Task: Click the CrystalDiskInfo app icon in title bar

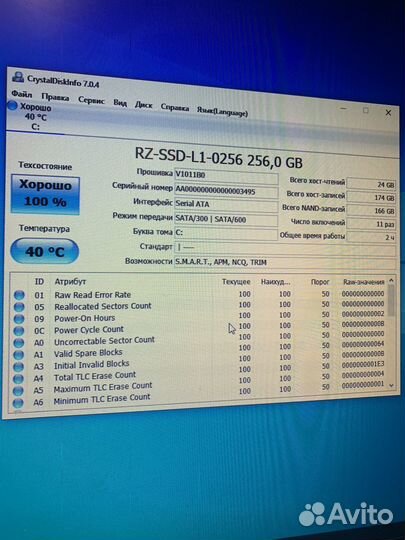Action: tap(18, 76)
